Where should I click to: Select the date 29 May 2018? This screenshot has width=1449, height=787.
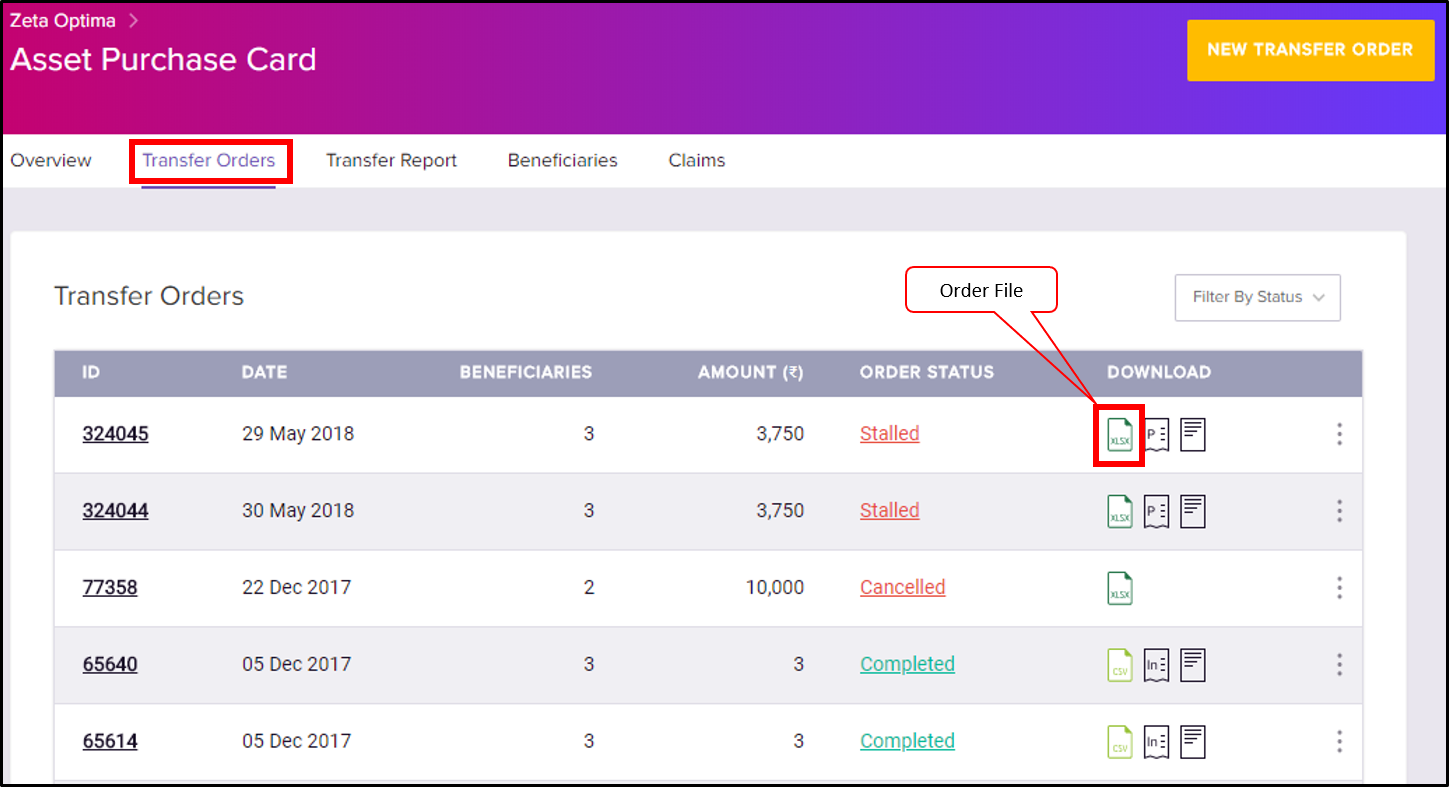(298, 434)
